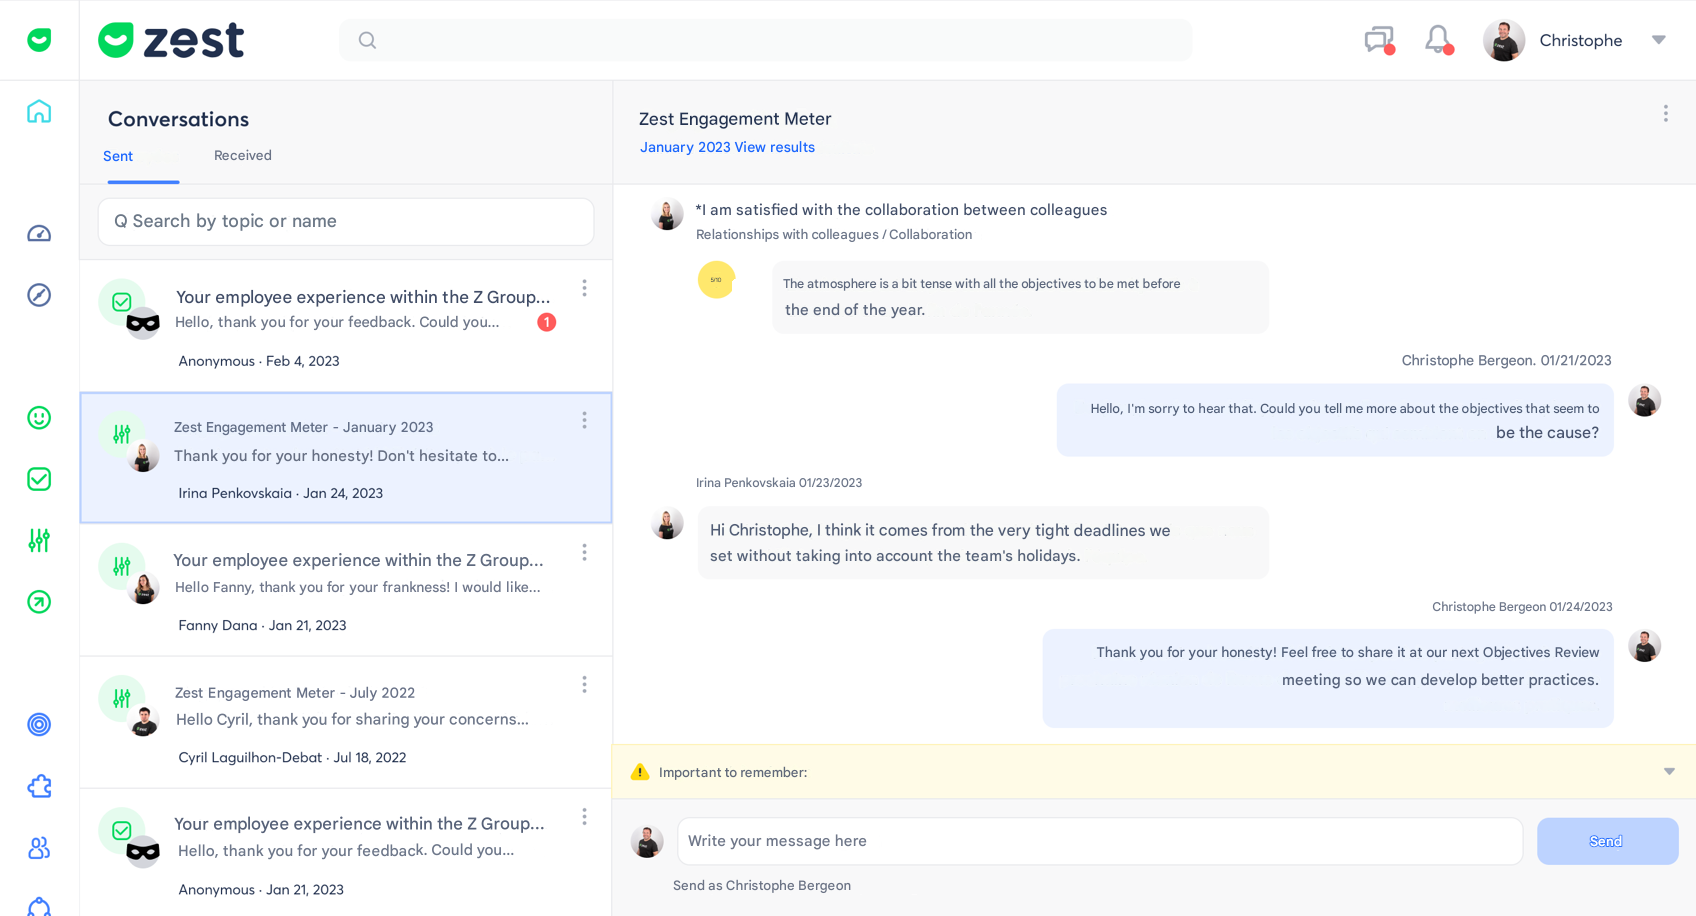Open the dashboard gauge icon
The image size is (1696, 916).
(x=39, y=234)
